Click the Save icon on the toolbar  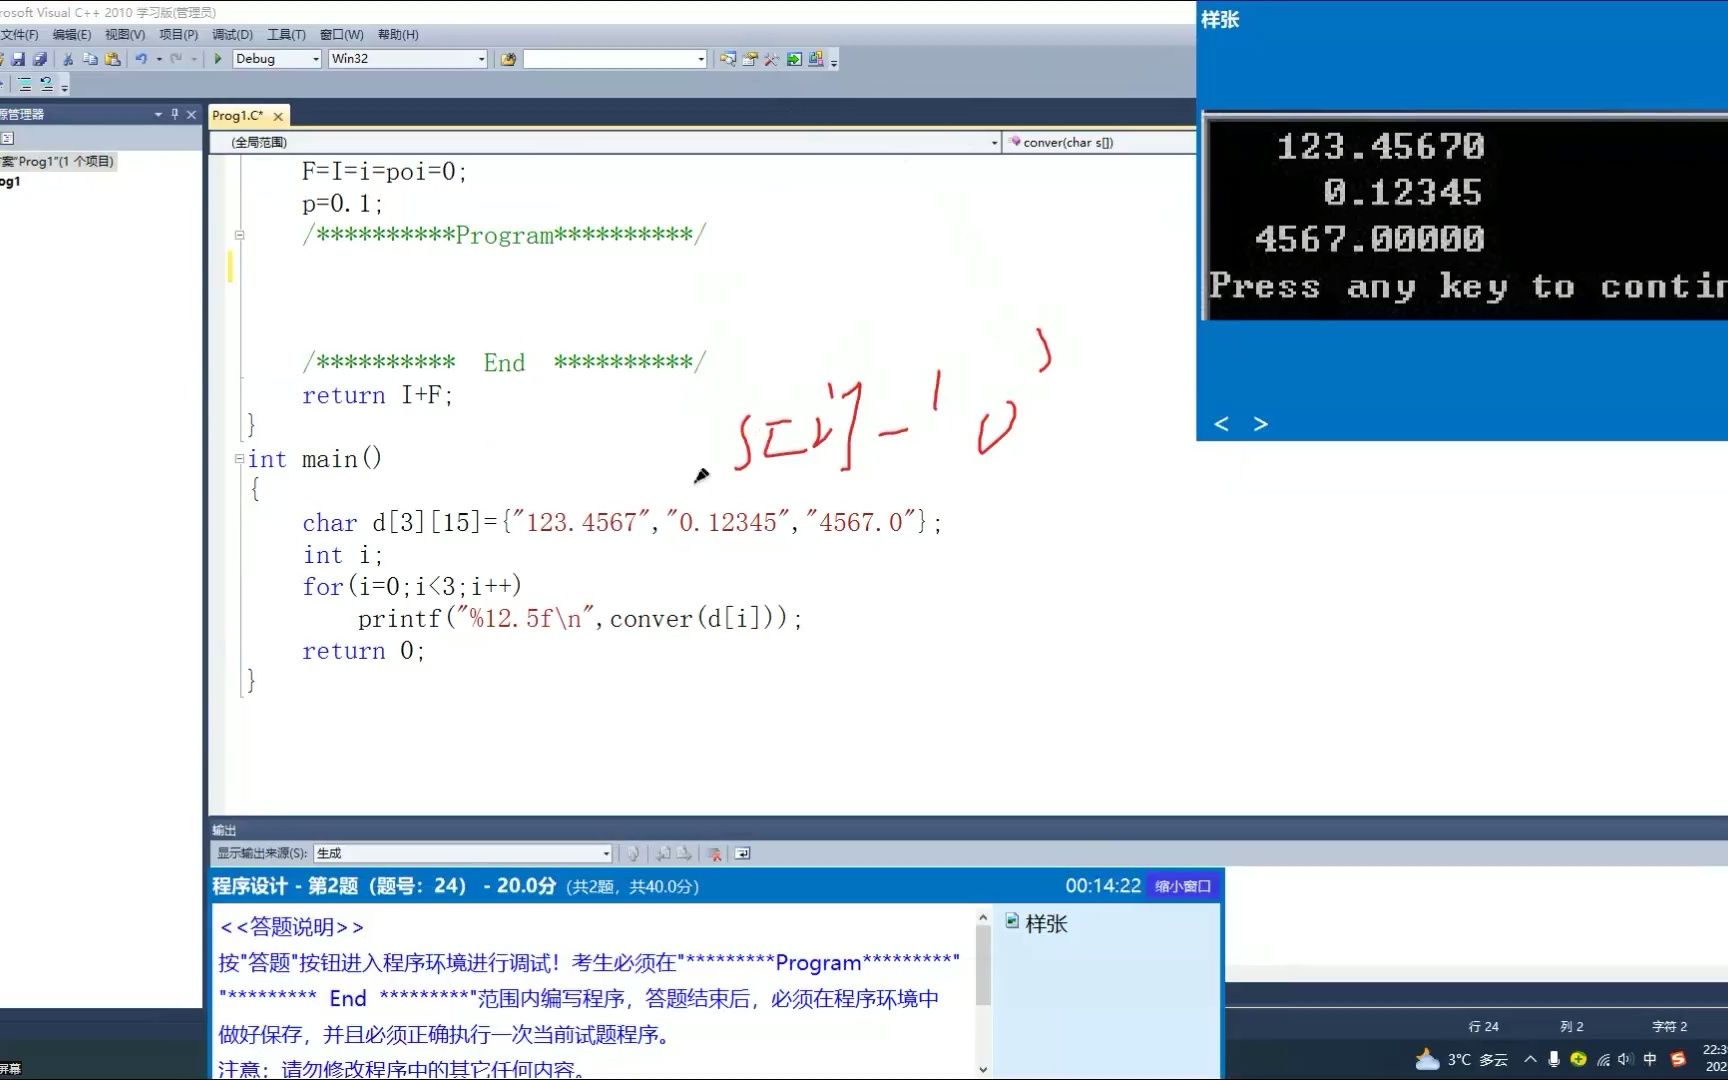coord(18,58)
